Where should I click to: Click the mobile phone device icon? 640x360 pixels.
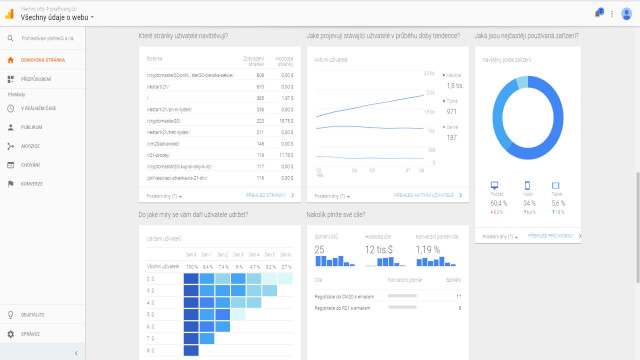click(527, 186)
